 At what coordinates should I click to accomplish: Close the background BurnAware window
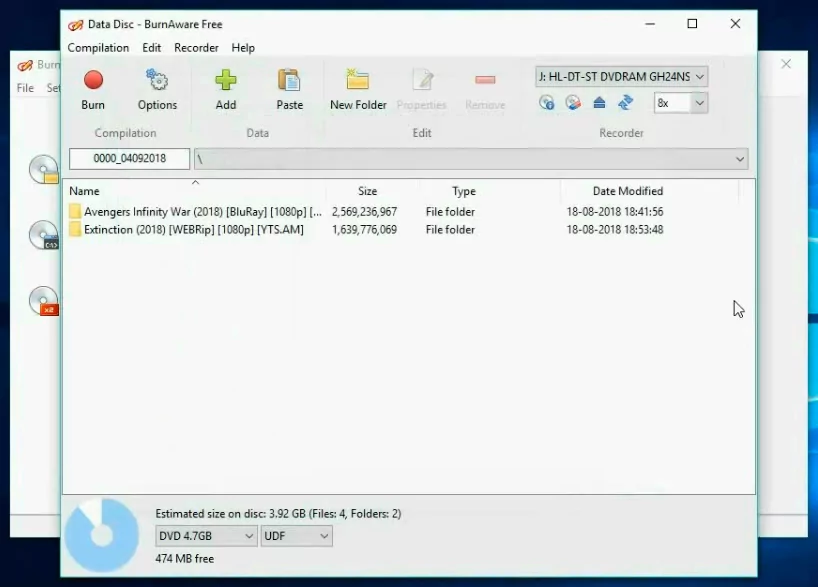(x=786, y=64)
